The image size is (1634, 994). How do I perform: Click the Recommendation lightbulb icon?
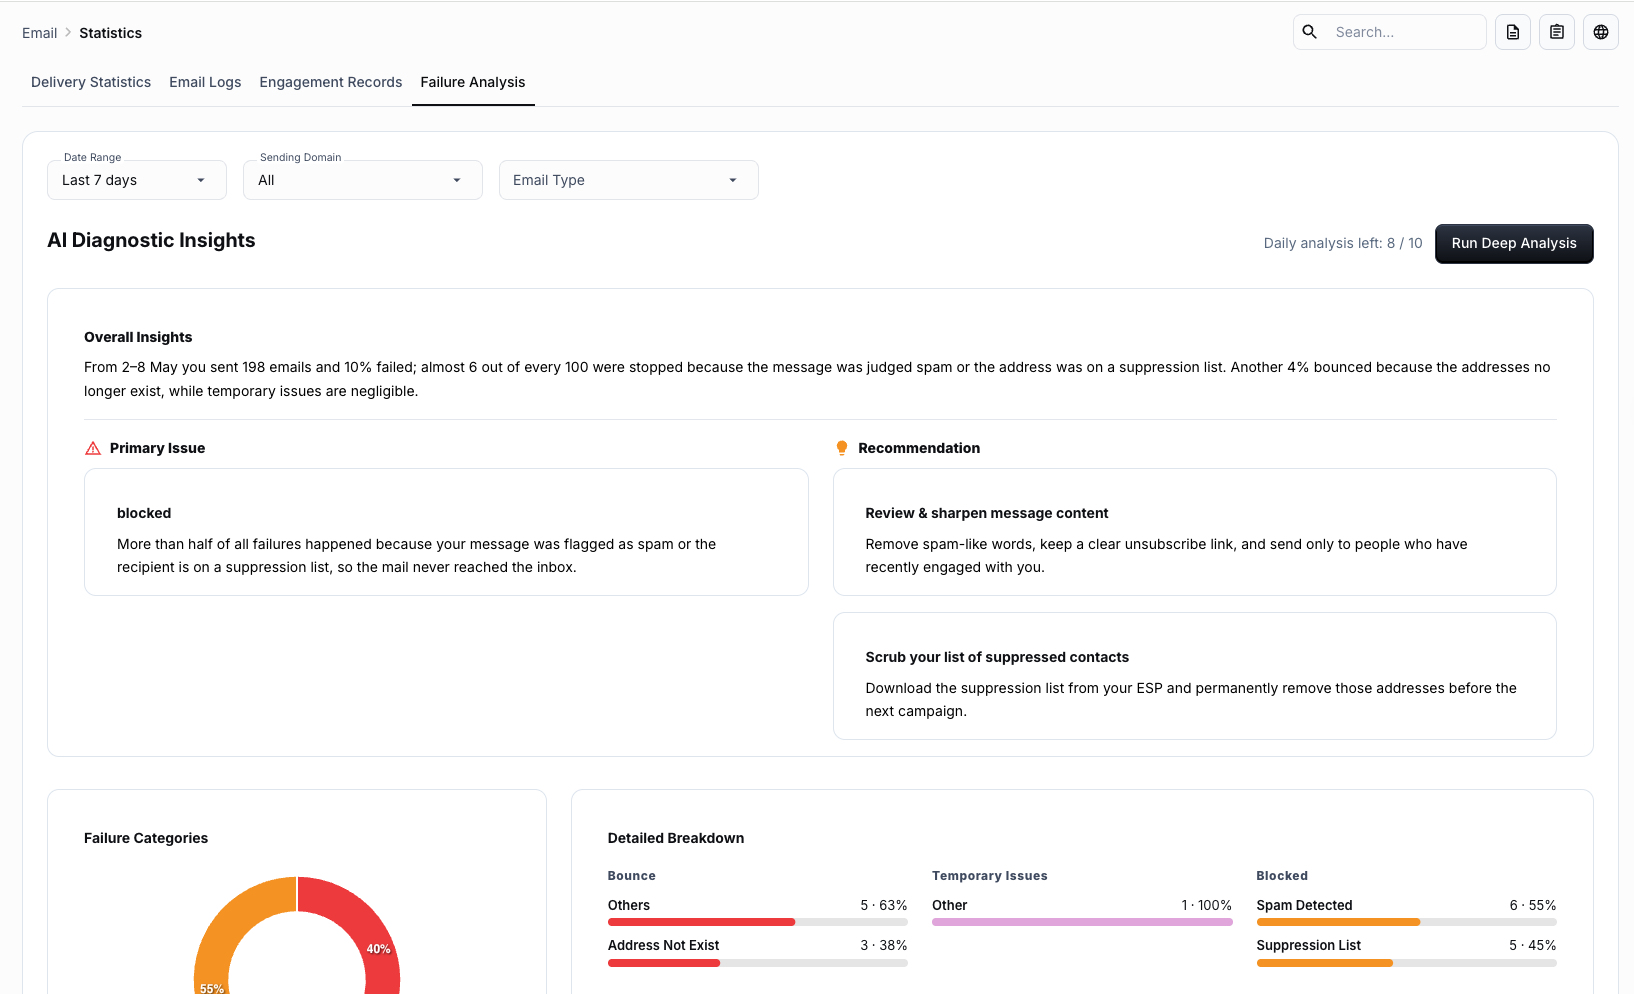coord(842,448)
